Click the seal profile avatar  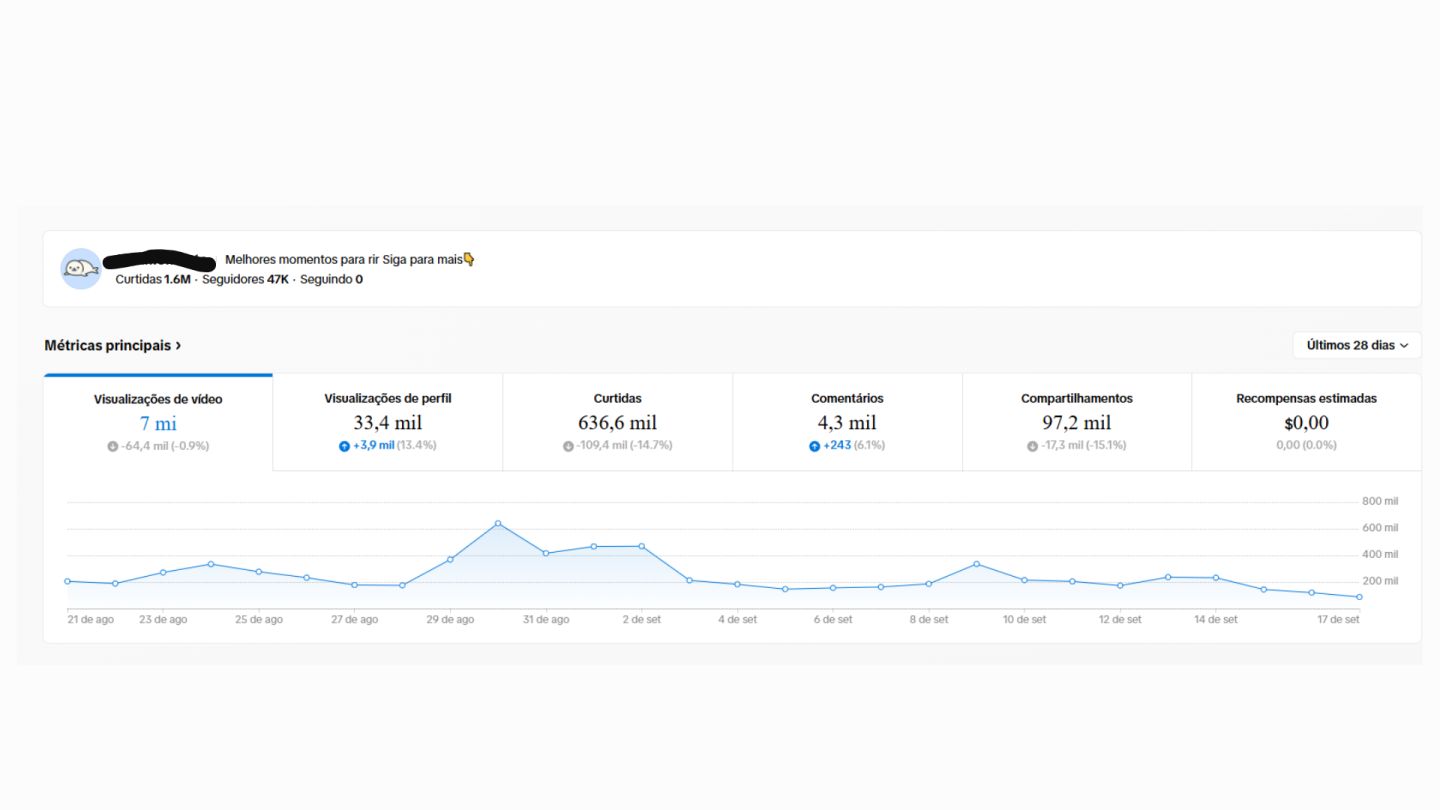(x=81, y=269)
